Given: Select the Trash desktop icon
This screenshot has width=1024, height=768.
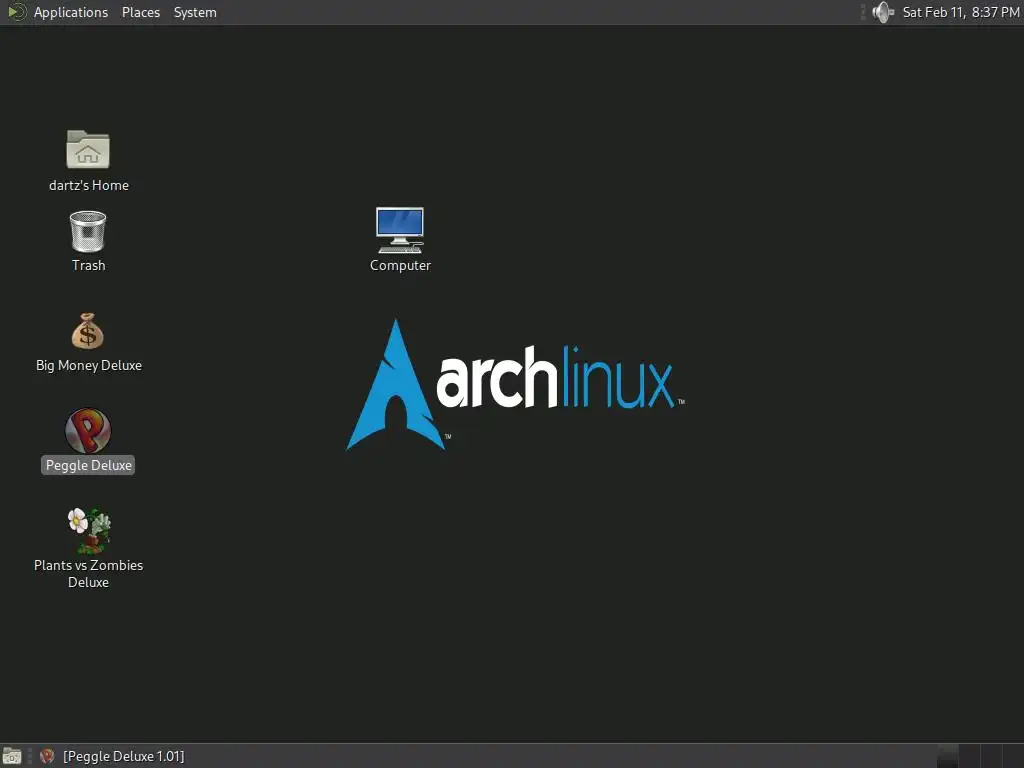Looking at the screenshot, I should [x=88, y=231].
